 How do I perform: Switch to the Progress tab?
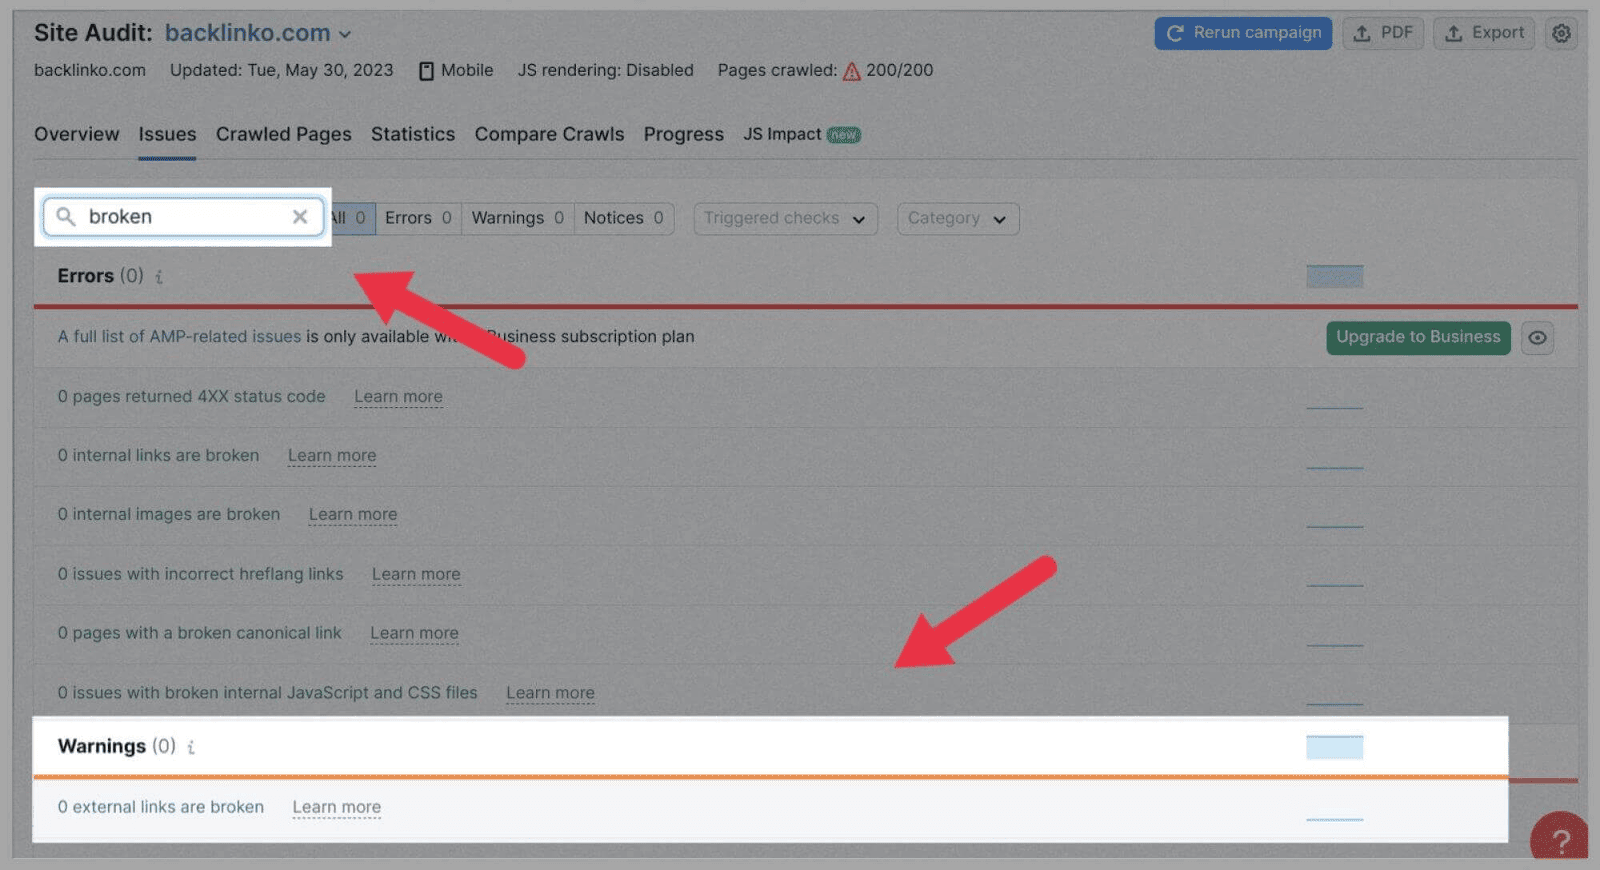click(x=684, y=134)
